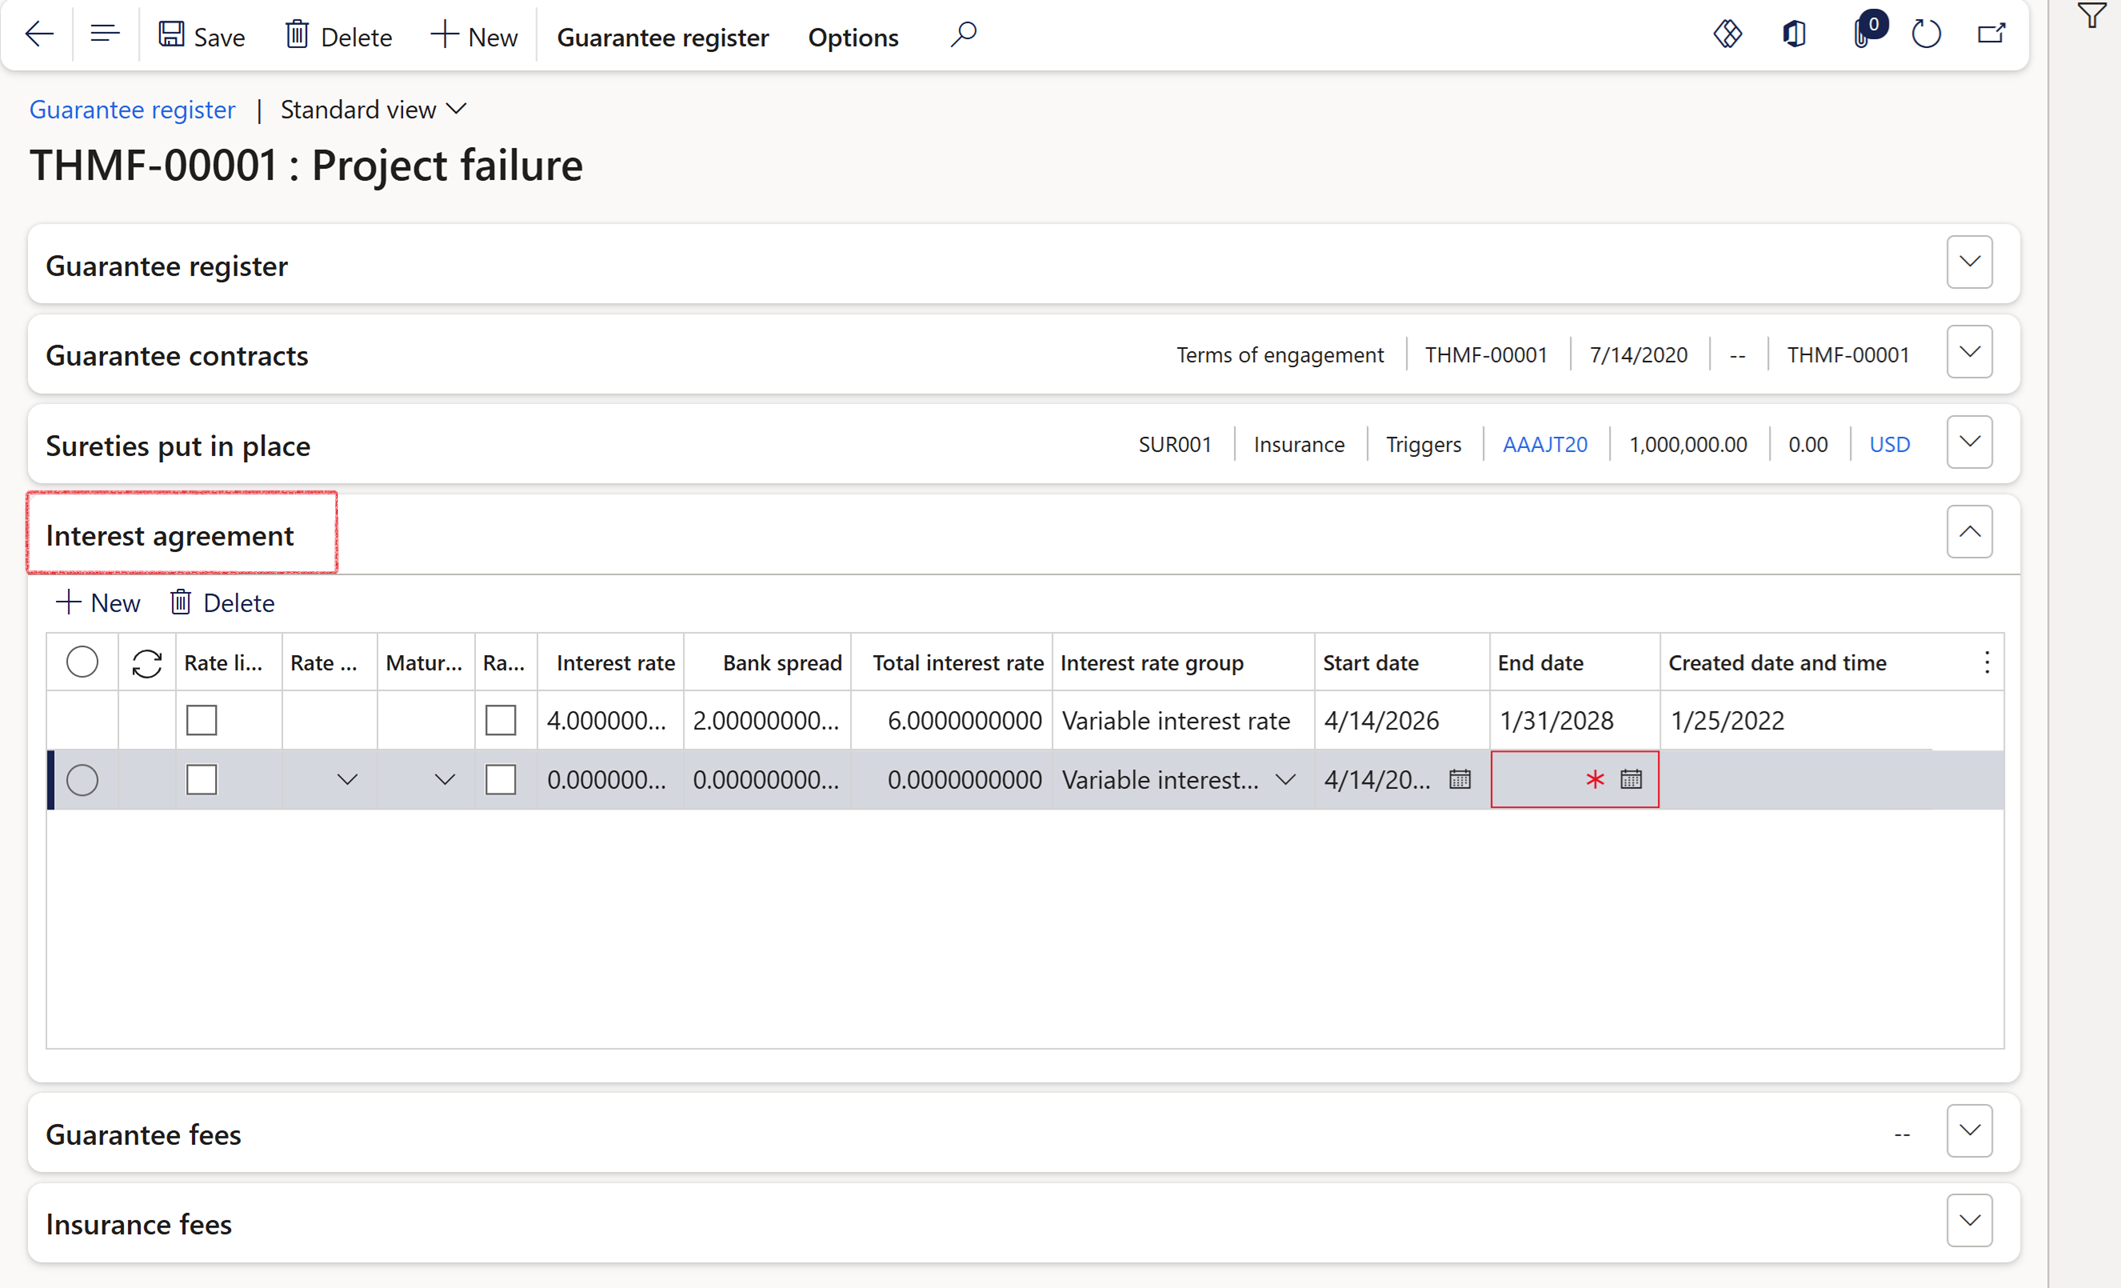Click the empty End date field
This screenshot has width=2121, height=1288.
coord(1537,779)
